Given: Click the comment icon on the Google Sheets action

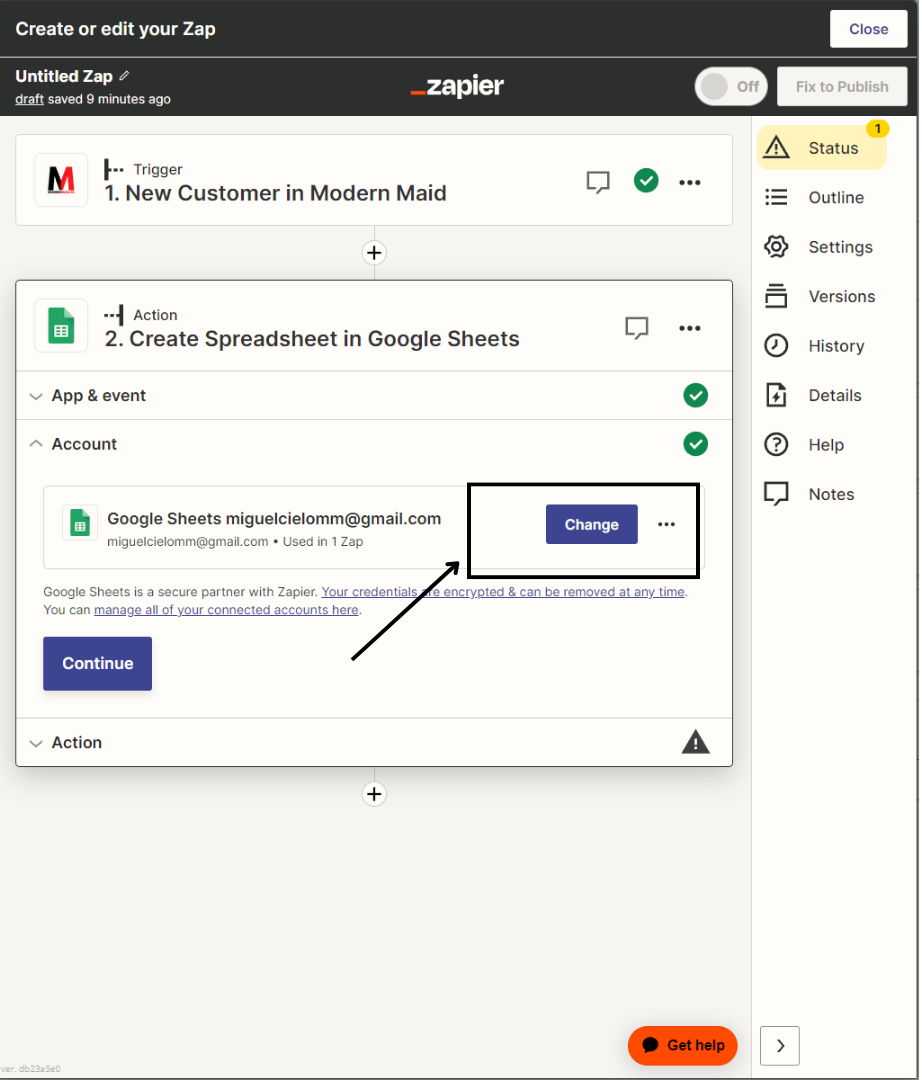Looking at the screenshot, I should tap(637, 328).
